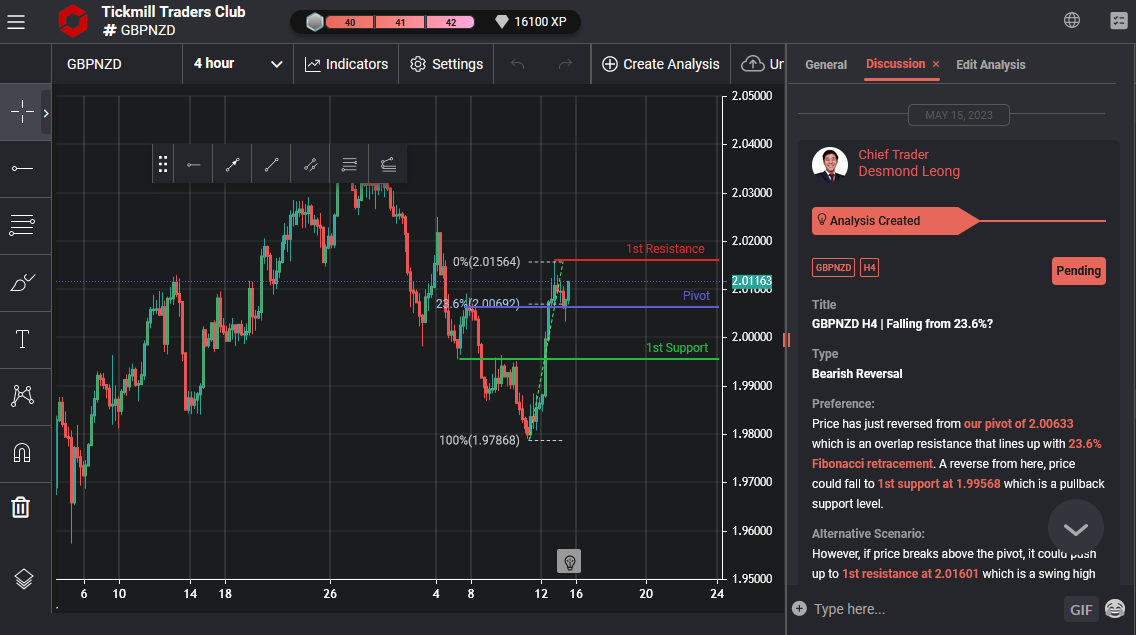Image resolution: width=1136 pixels, height=635 pixels.
Task: Pick the ray line tool in floating toolbar
Action: coord(233,165)
